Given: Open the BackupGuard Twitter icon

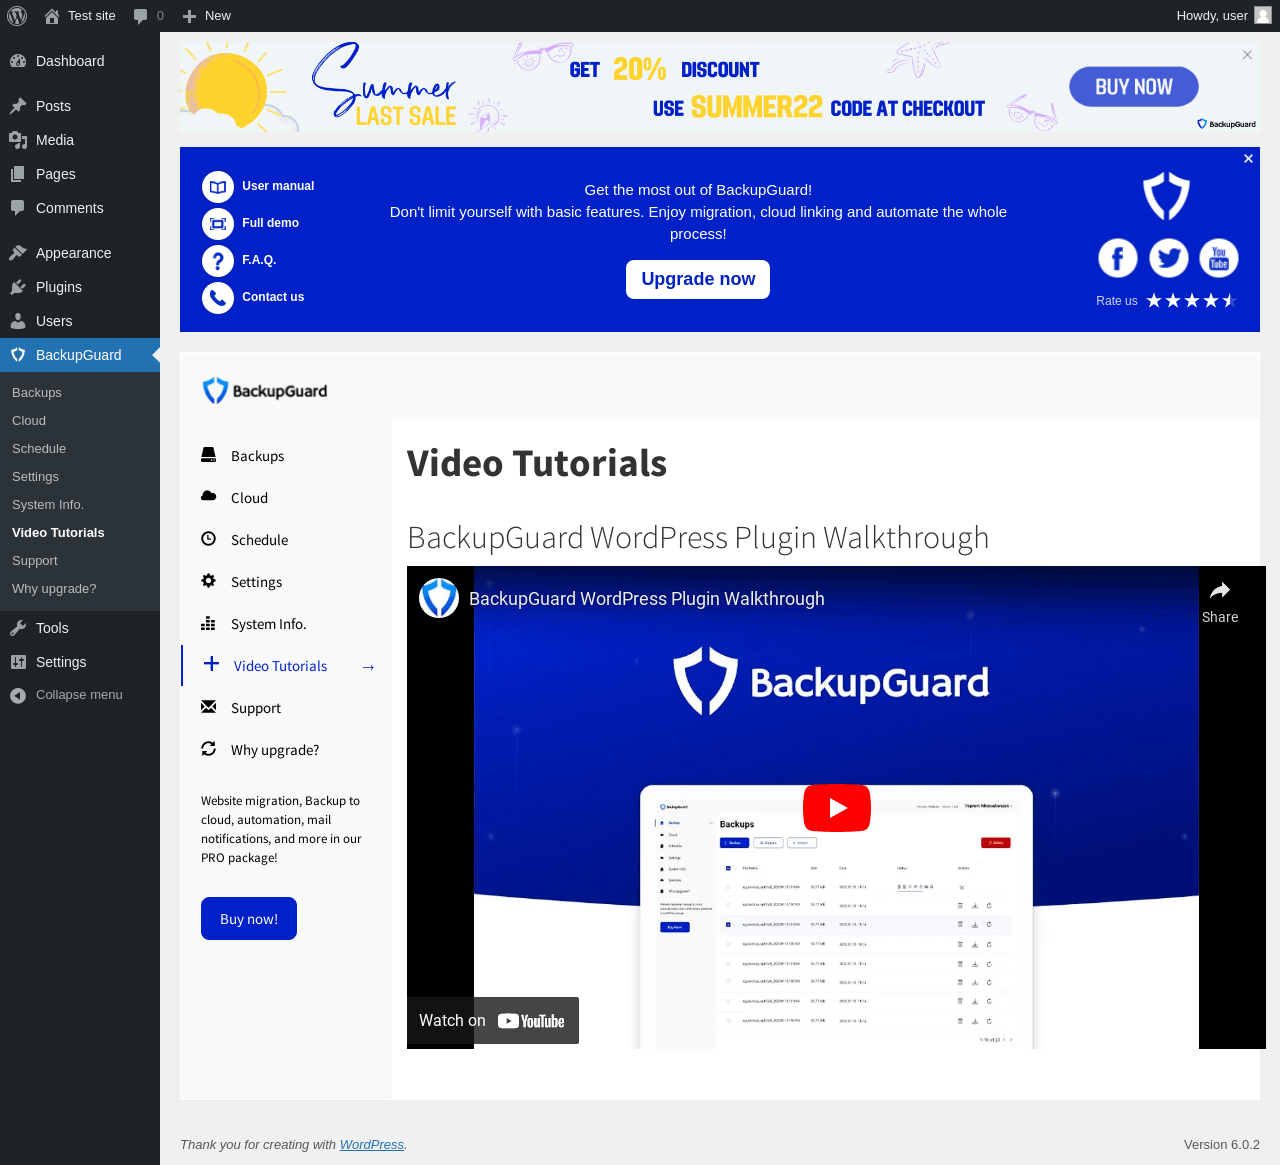Looking at the screenshot, I should click(x=1168, y=259).
